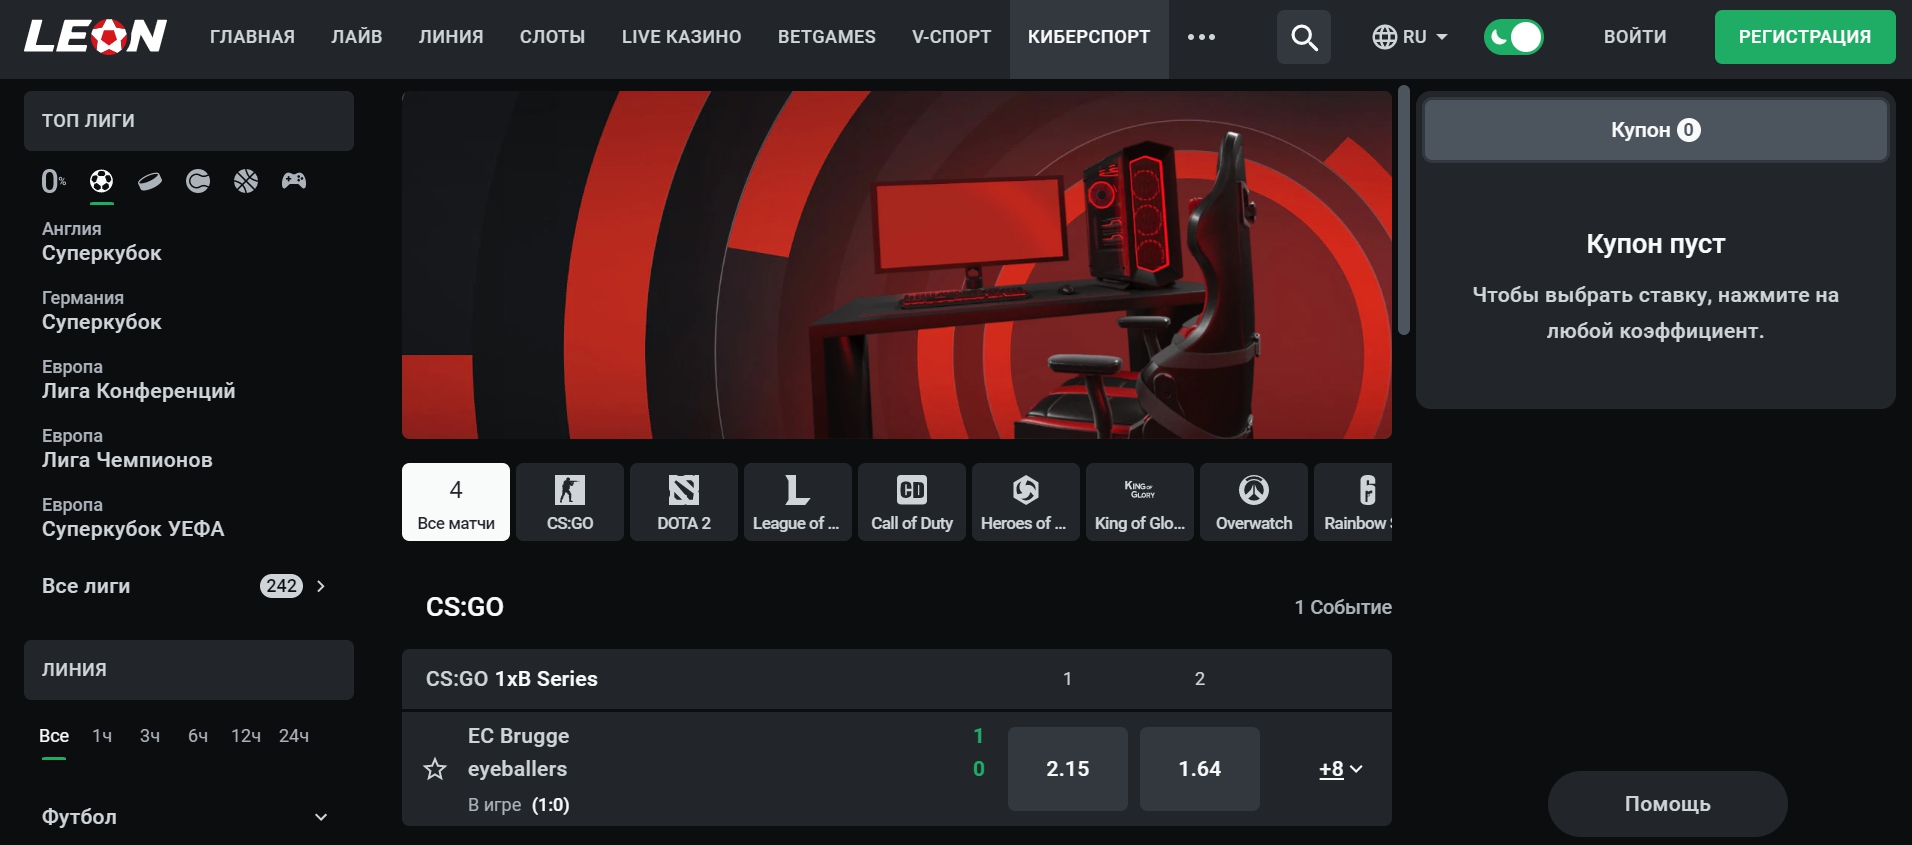Select the basketball icon filter
Viewport: 1912px width, 845px height.
246,181
